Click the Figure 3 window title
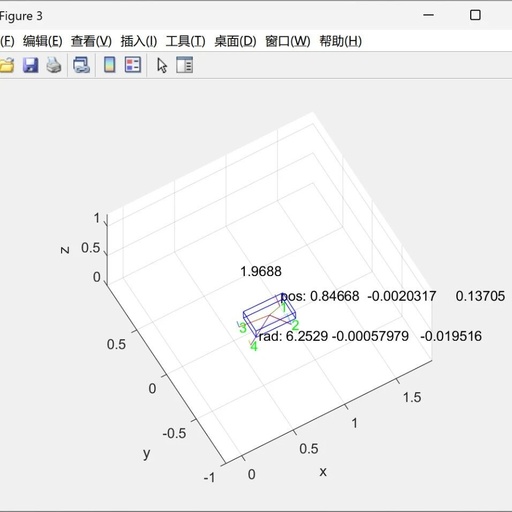The width and height of the screenshot is (512, 512). tap(21, 16)
